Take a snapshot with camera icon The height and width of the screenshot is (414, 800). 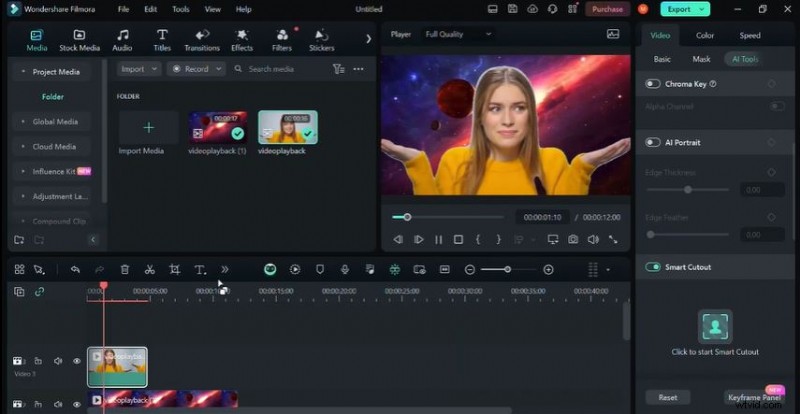[573, 239]
